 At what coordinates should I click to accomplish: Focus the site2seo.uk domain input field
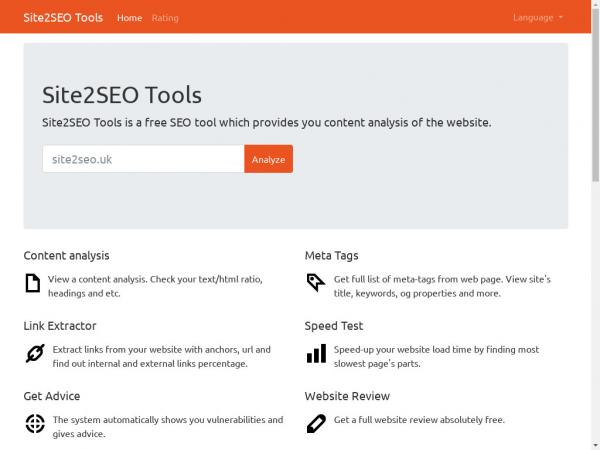[143, 159]
